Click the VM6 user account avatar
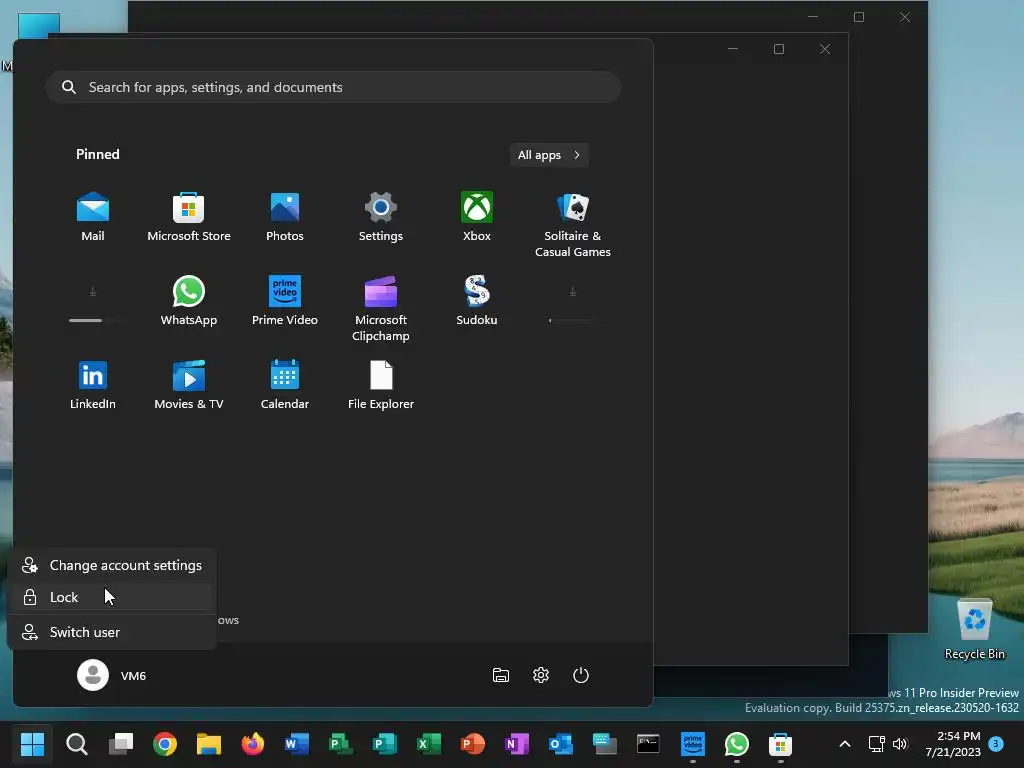This screenshot has width=1024, height=768. tap(93, 675)
